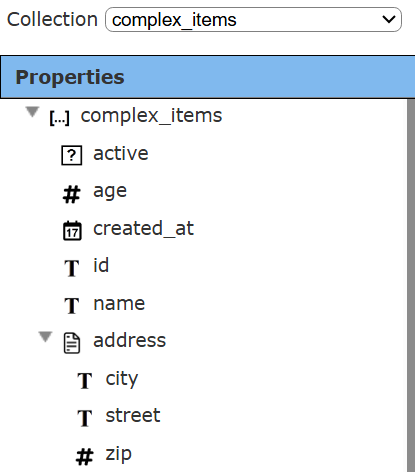Select the zip property
Viewport: 415px width, 472px height.
[x=118, y=454]
